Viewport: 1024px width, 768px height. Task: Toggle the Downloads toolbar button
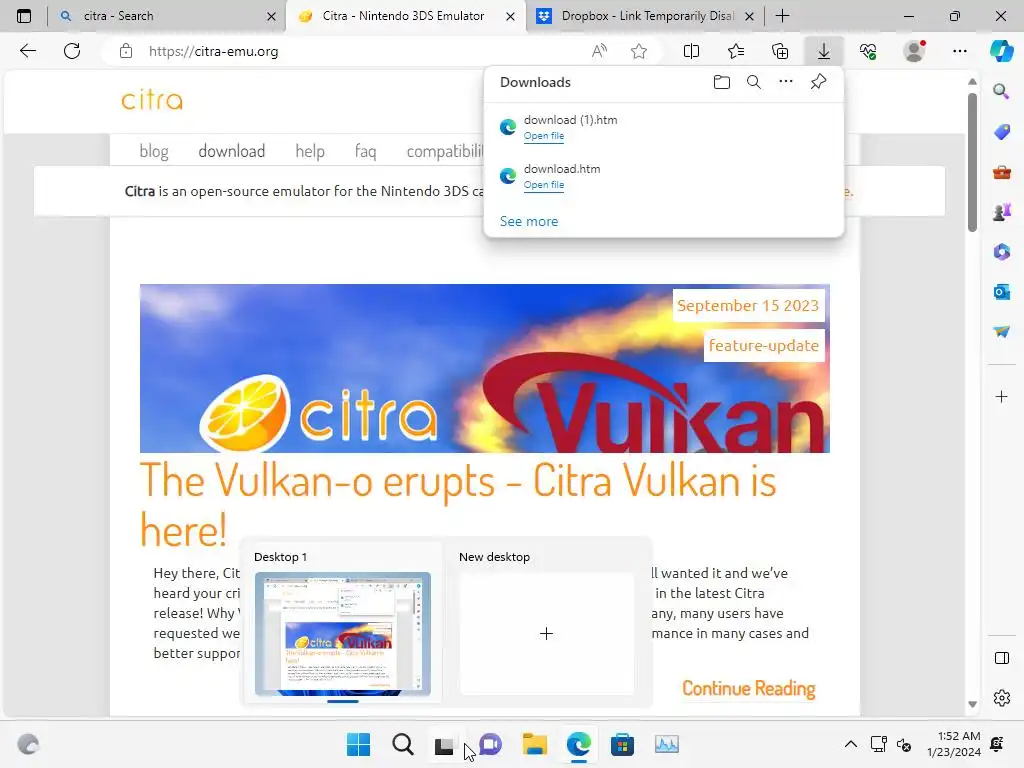click(824, 51)
